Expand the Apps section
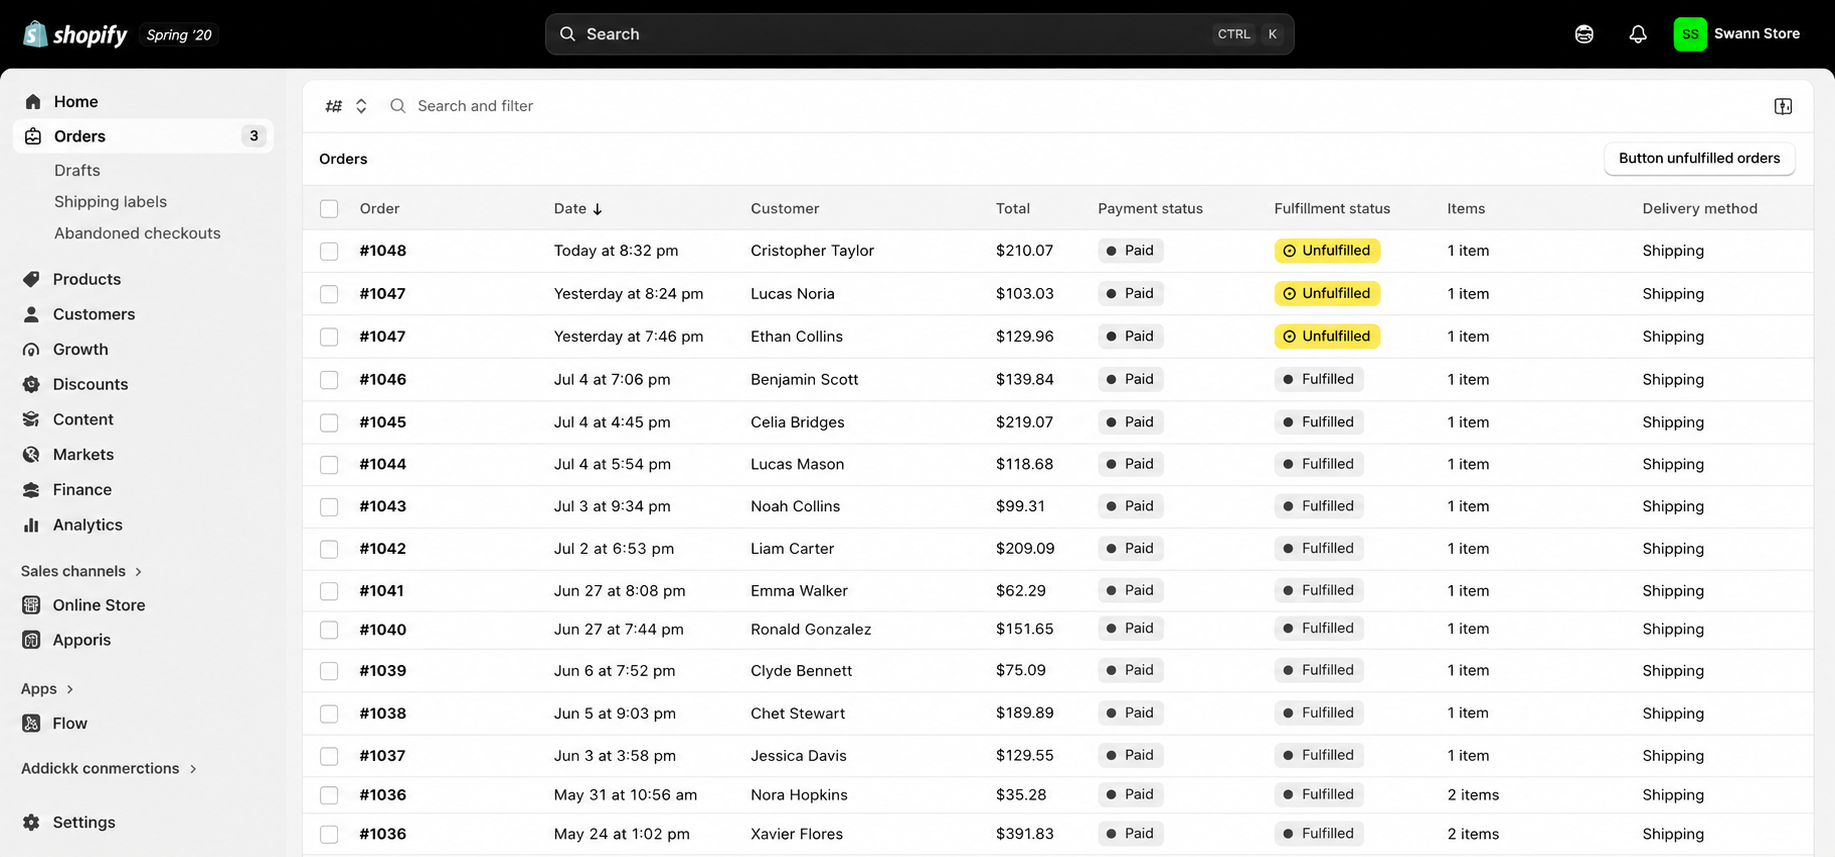Screen dimensions: 1835x857 pos(48,689)
